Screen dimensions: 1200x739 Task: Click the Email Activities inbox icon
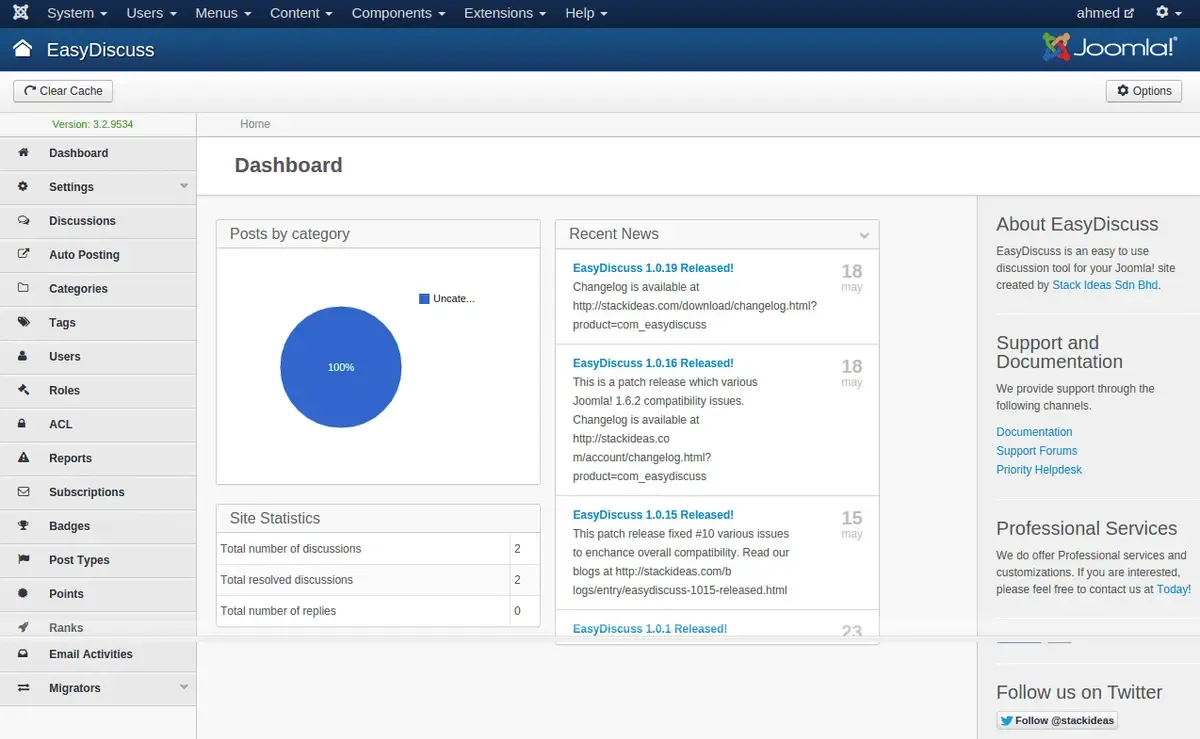24,654
